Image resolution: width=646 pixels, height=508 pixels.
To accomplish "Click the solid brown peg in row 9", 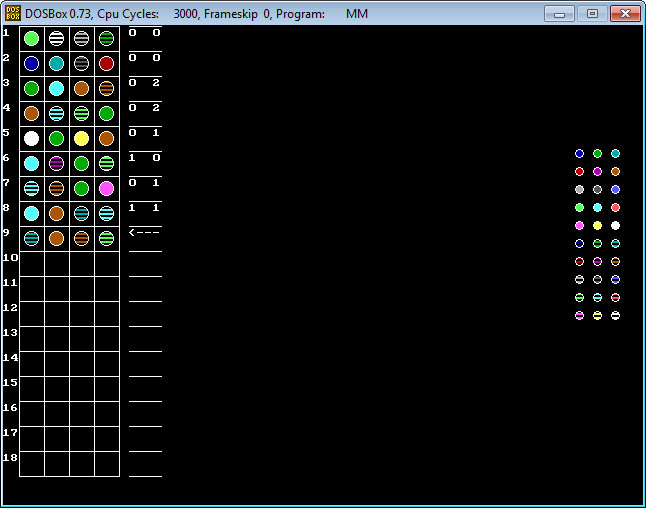I will (x=57, y=238).
